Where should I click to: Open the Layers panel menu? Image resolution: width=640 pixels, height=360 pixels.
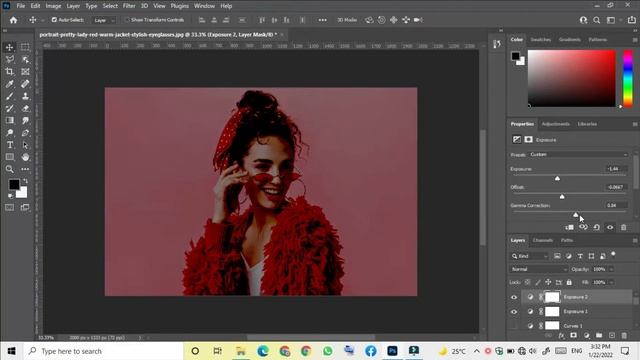click(x=635, y=241)
